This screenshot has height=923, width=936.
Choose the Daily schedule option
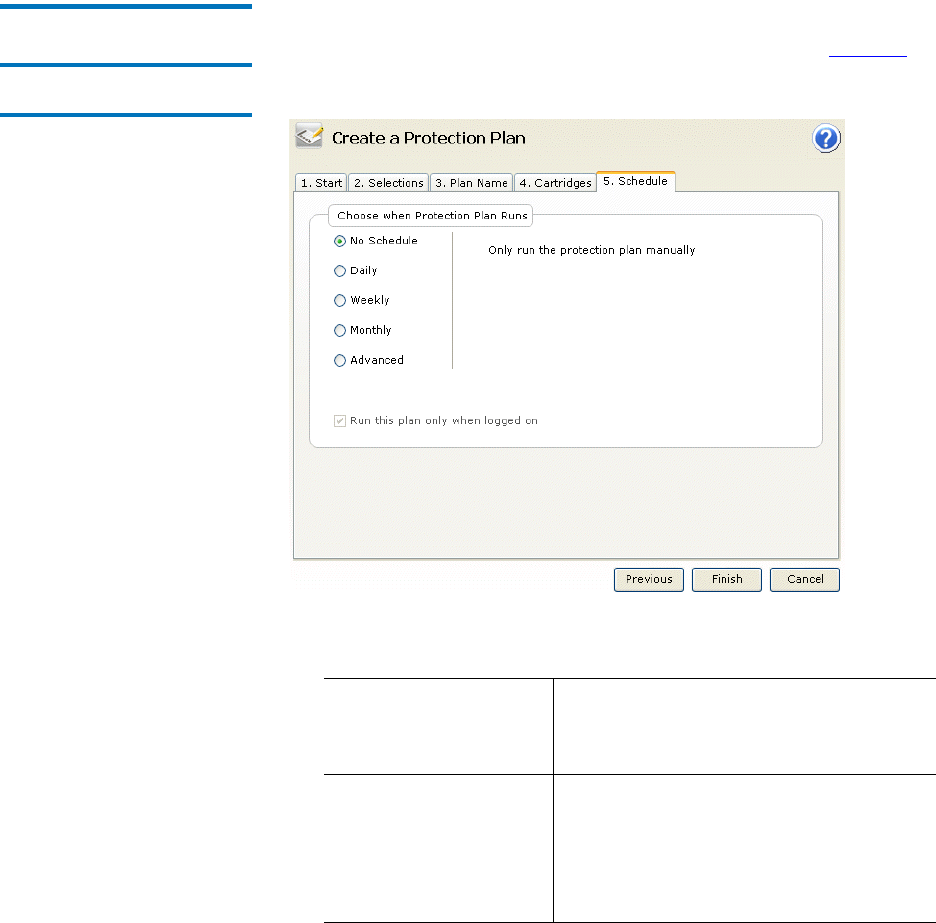[340, 271]
